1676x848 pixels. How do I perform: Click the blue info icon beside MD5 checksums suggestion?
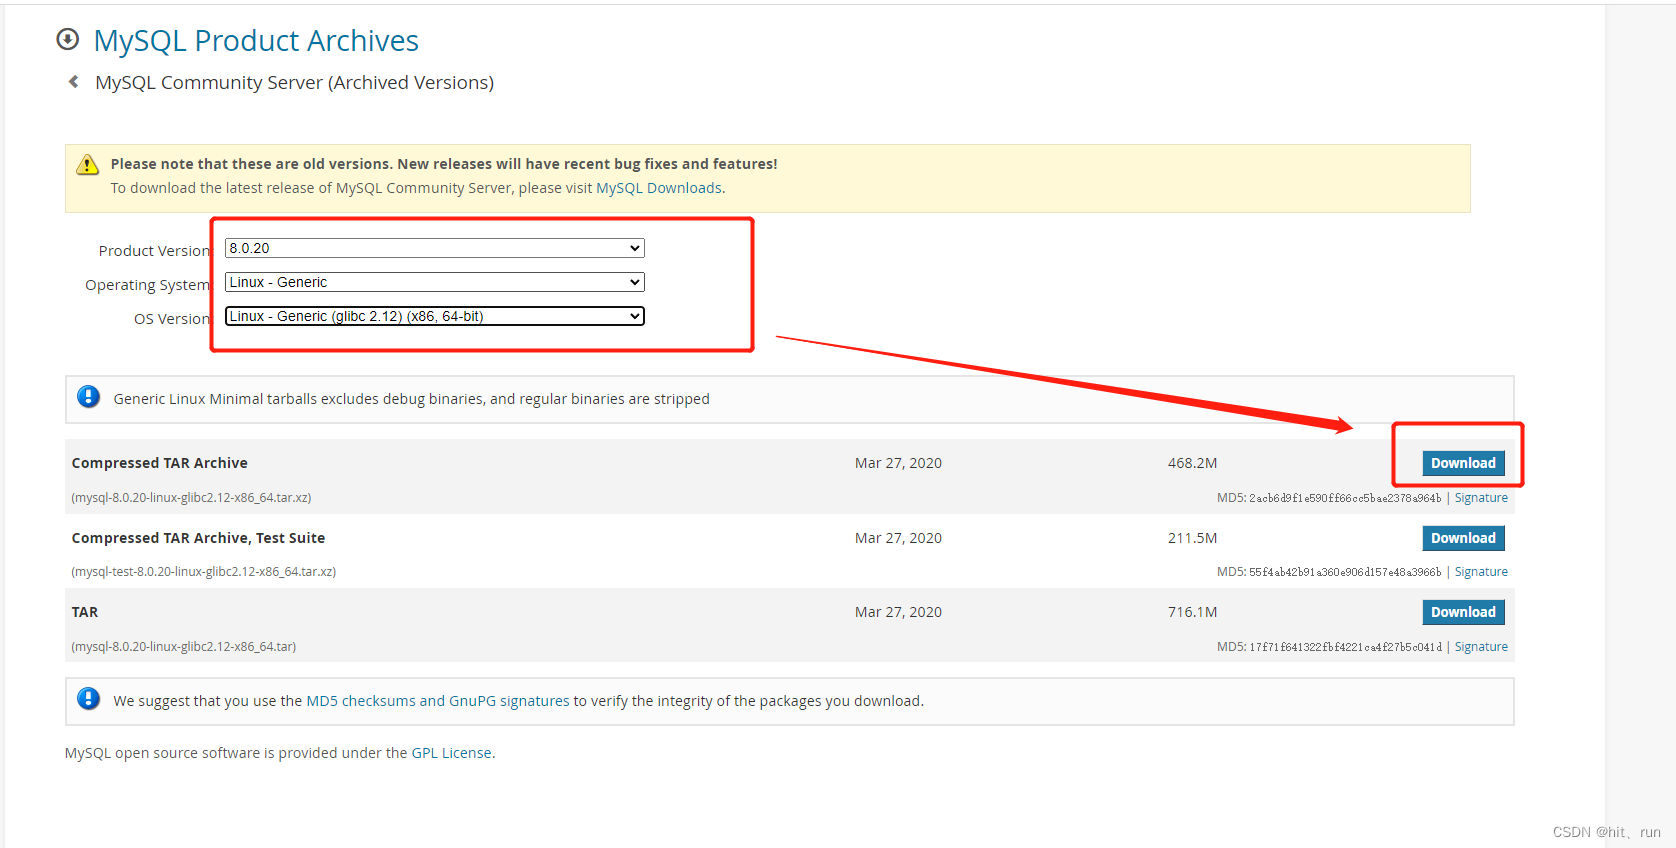tap(88, 699)
